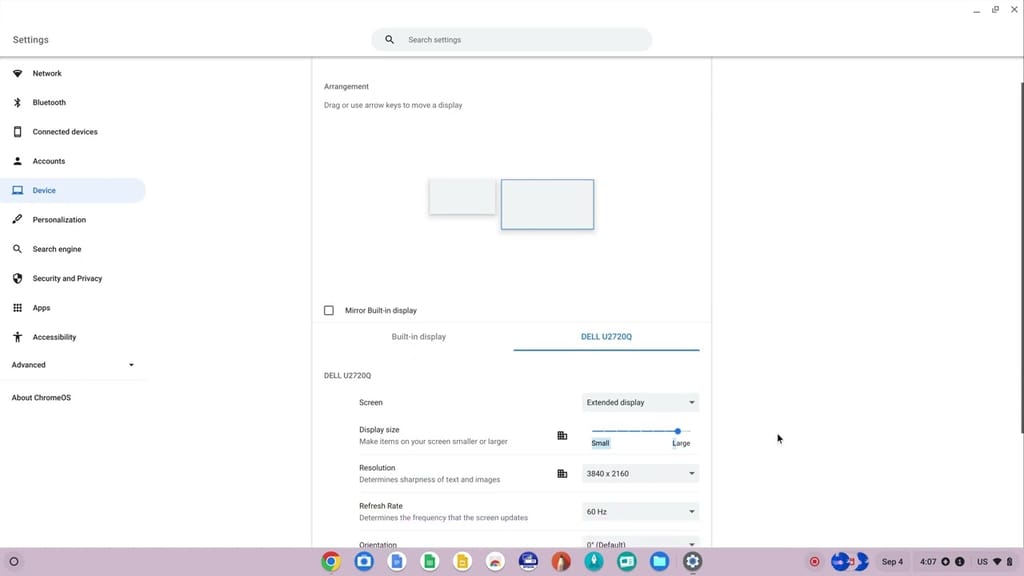
Task: Open Google Sheets from the shelf
Action: tap(430, 562)
